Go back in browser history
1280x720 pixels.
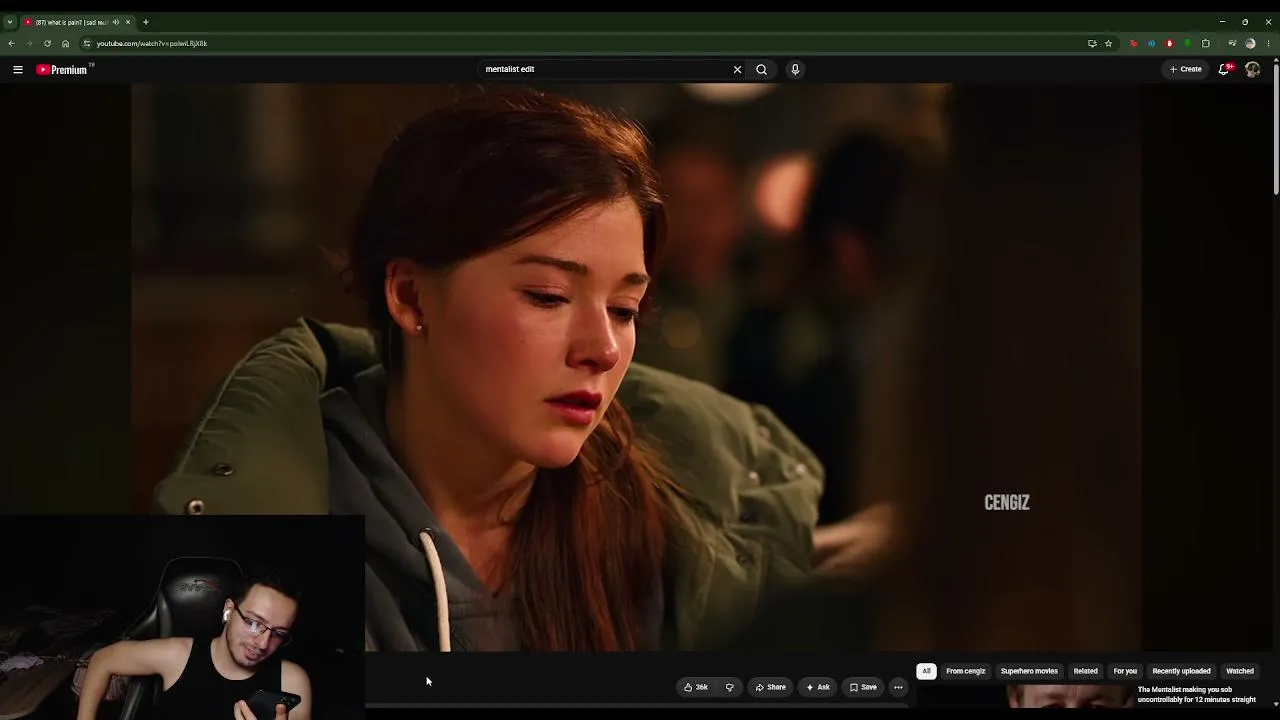coord(11,43)
